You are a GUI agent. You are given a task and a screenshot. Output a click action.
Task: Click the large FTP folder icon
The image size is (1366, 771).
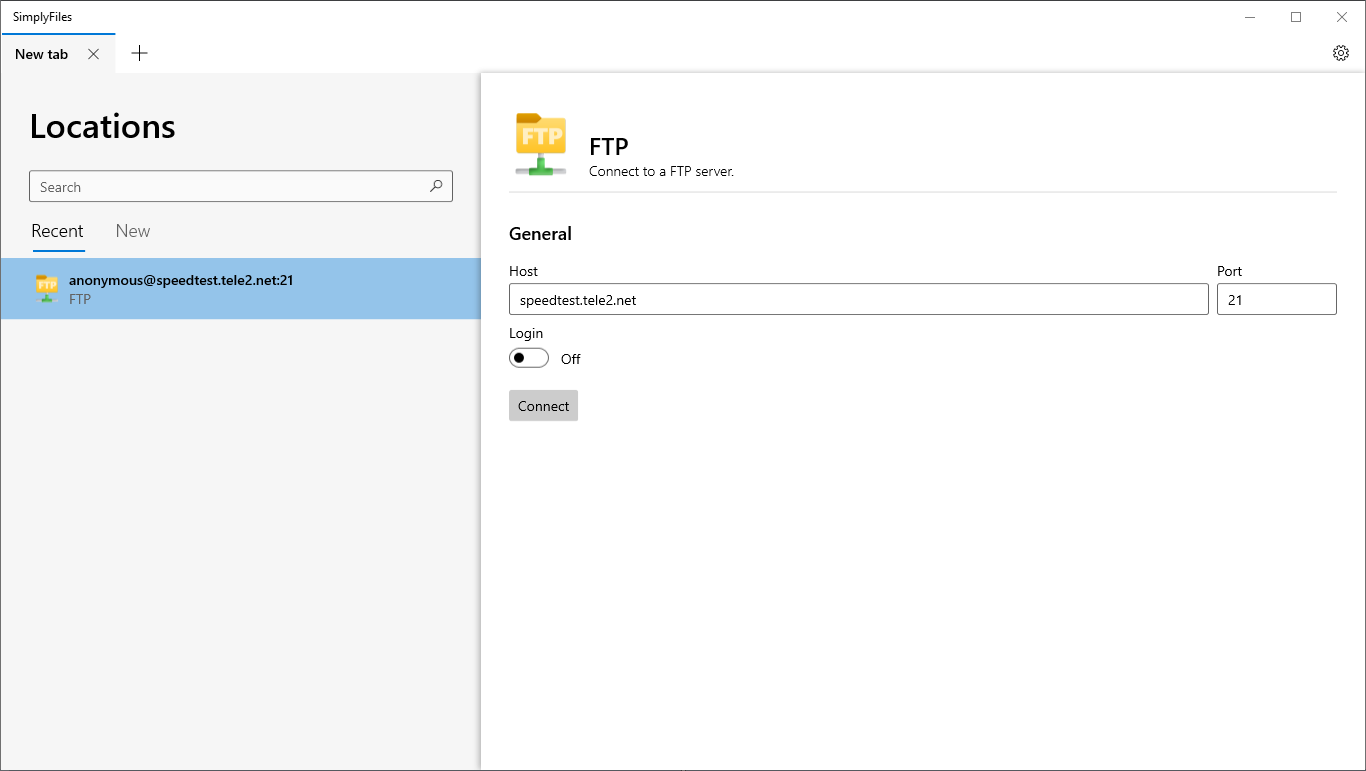[x=541, y=144]
